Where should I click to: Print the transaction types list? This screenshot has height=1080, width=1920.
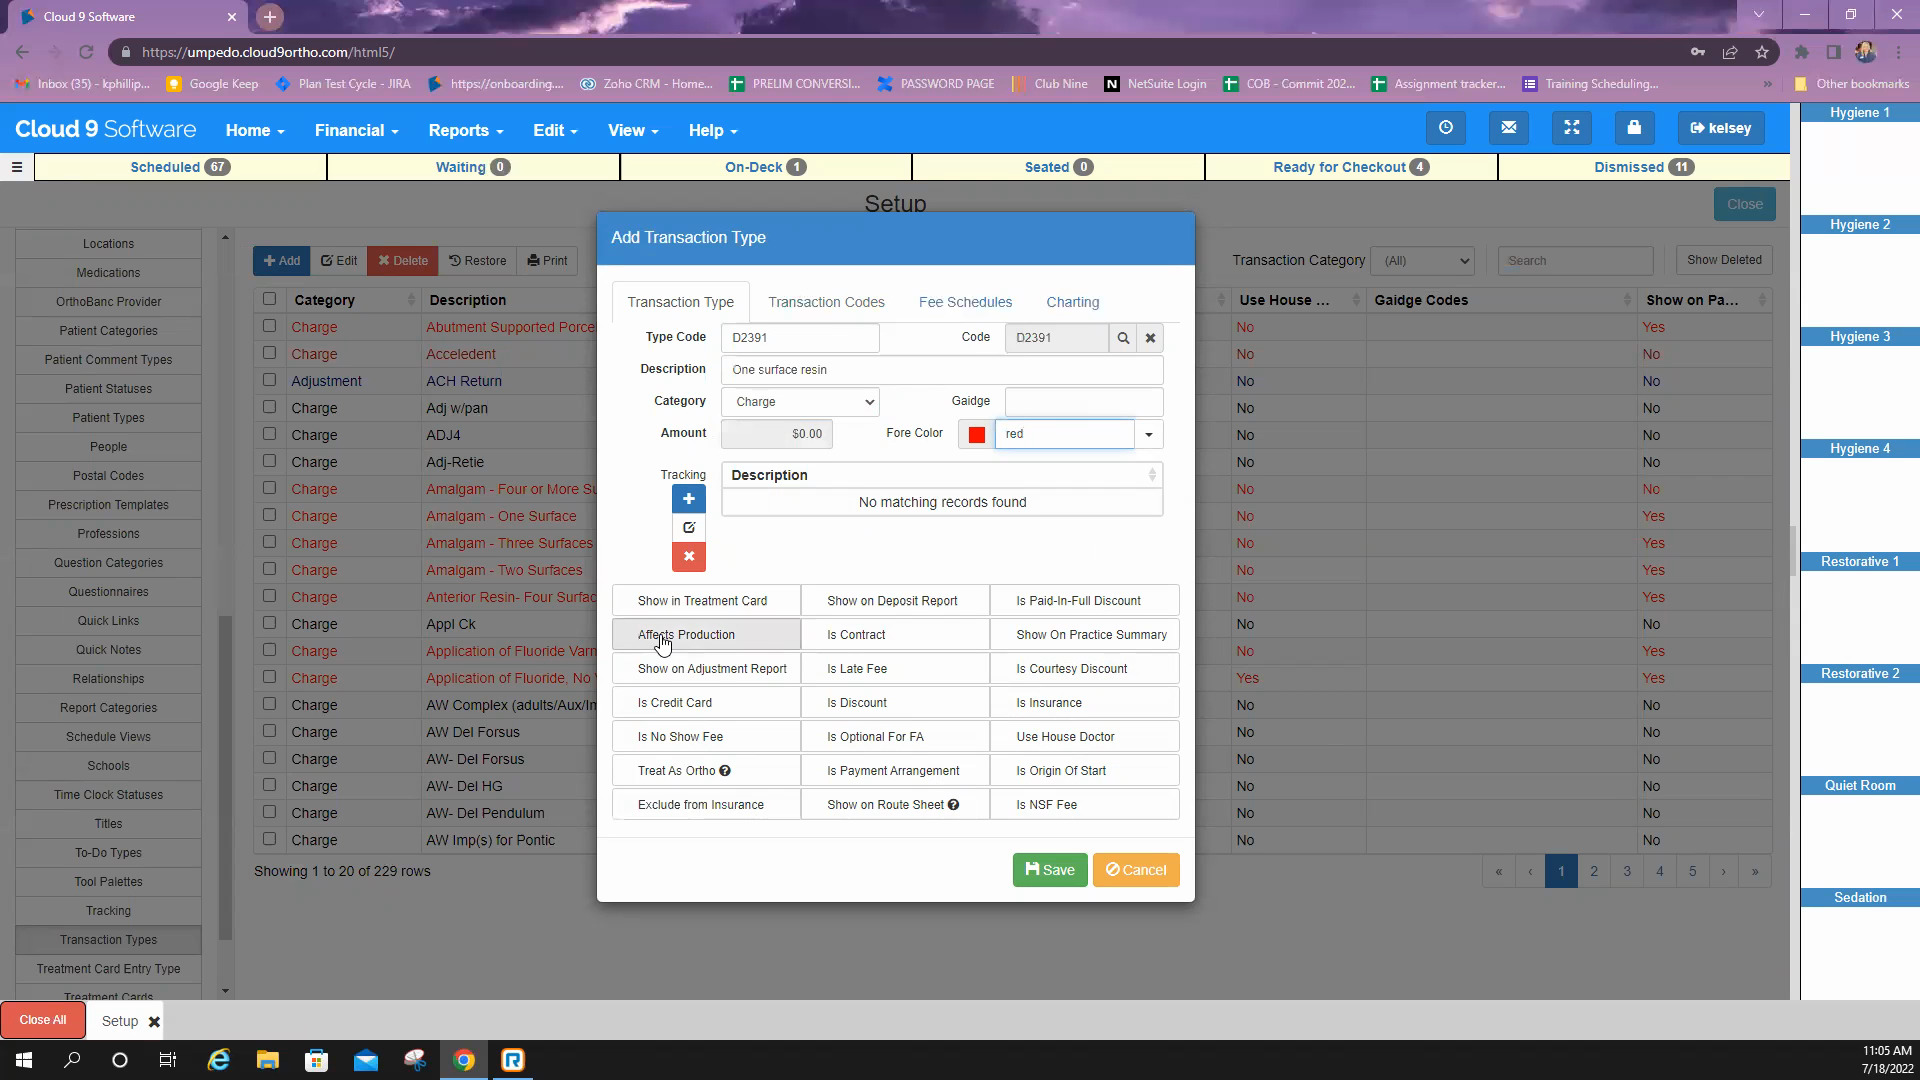tap(547, 260)
